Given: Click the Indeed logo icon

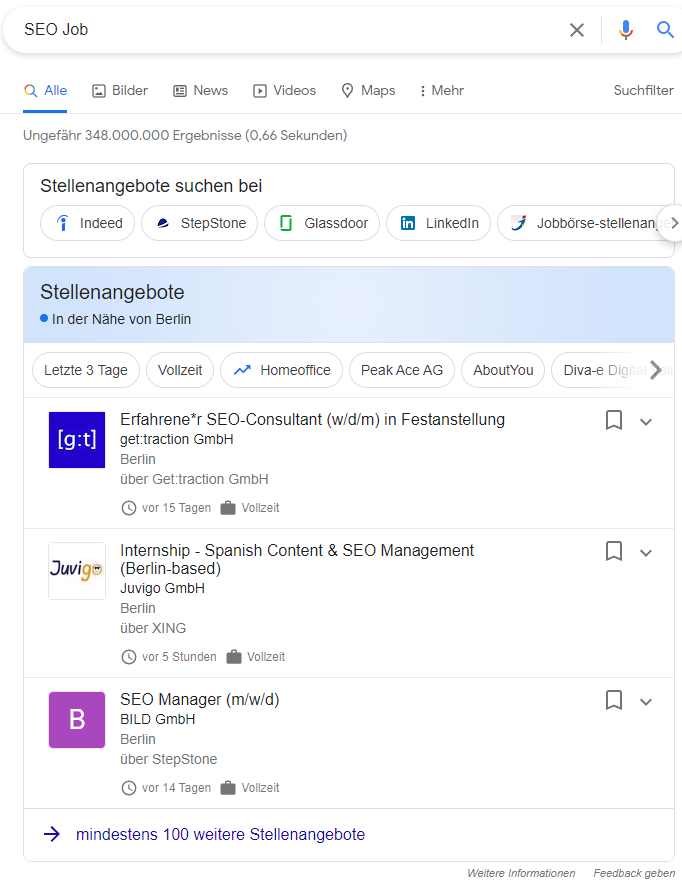Looking at the screenshot, I should click(x=63, y=223).
